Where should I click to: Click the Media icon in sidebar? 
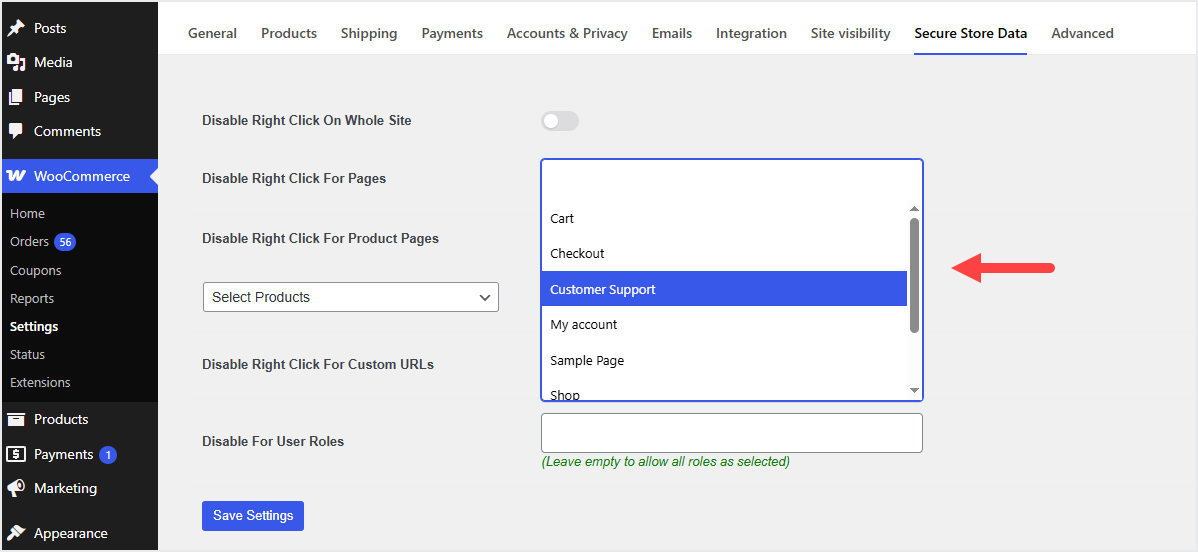pos(16,62)
